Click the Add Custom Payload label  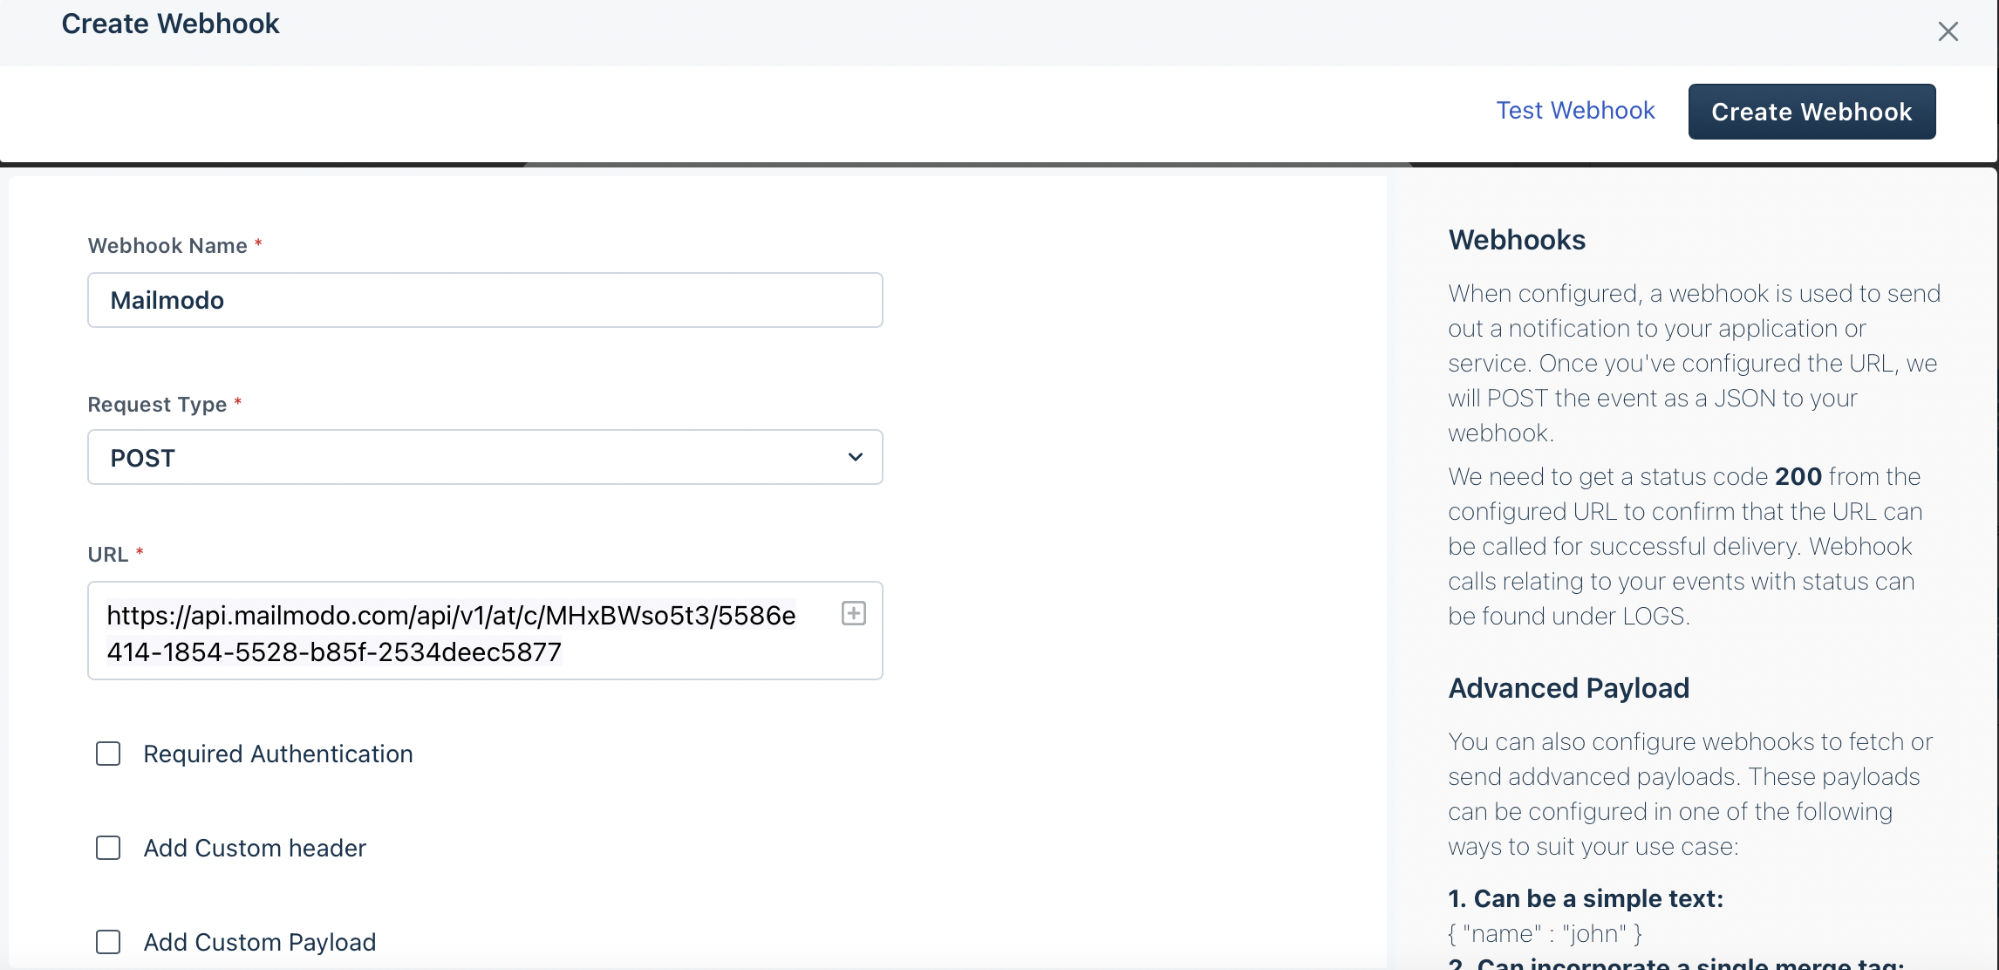260,942
